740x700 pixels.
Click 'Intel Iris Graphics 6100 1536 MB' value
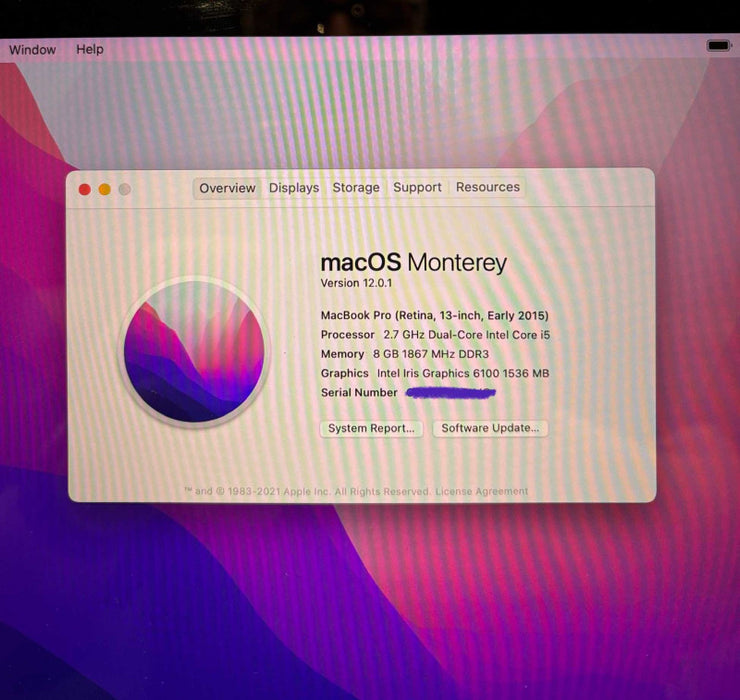pyautogui.click(x=463, y=373)
